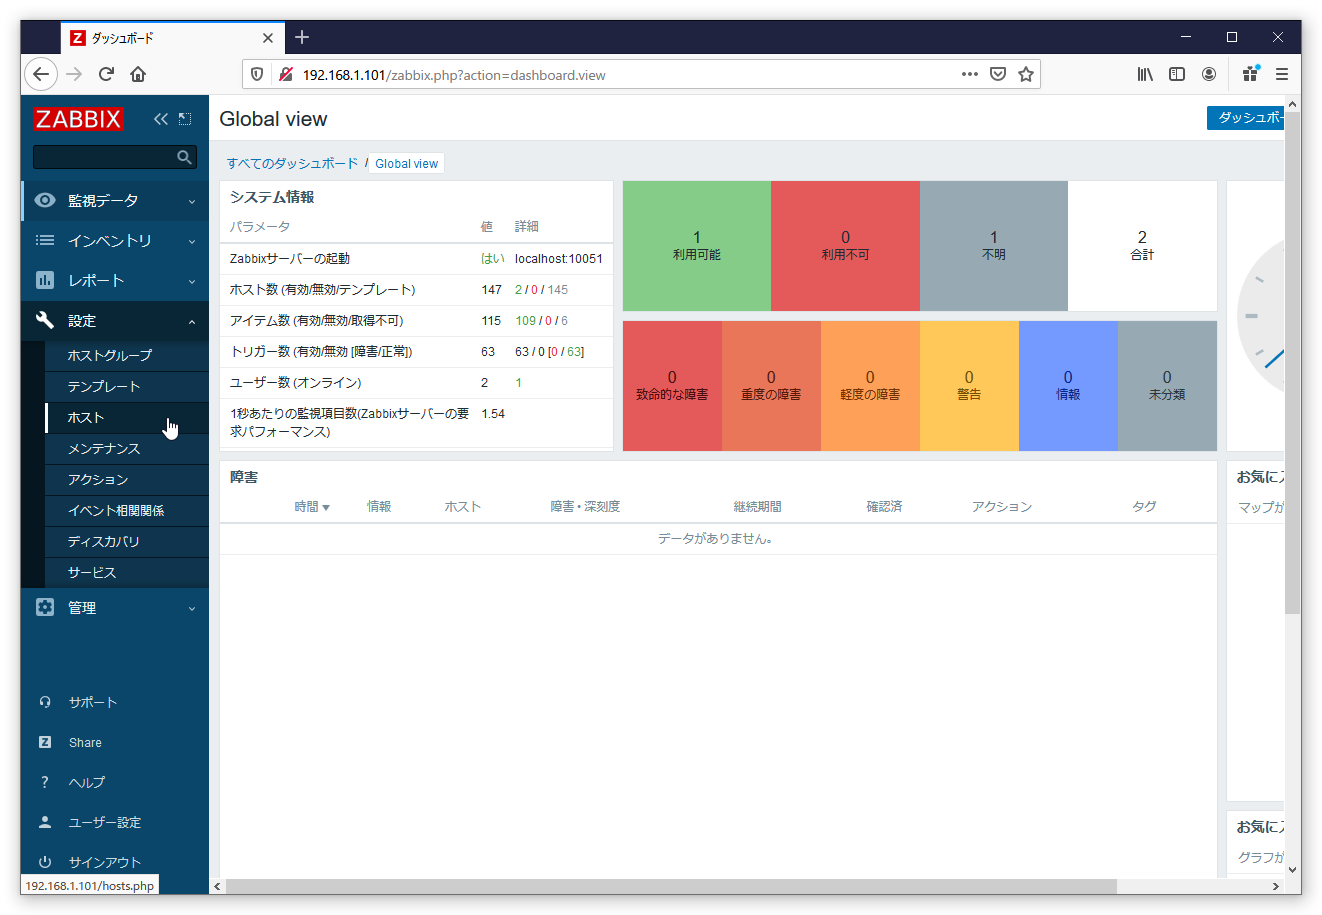Expand the レポート menu section
Screen dimensions: 1322x915
pos(115,280)
